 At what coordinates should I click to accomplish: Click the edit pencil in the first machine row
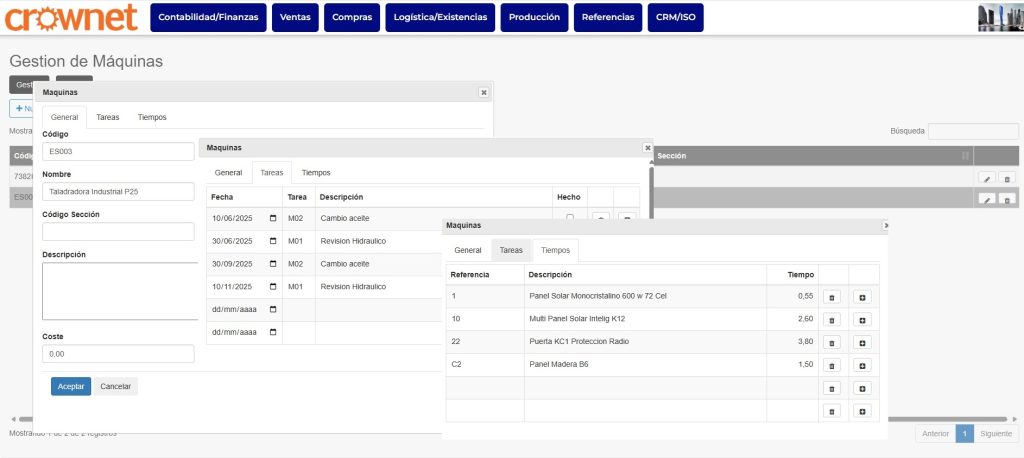point(986,177)
